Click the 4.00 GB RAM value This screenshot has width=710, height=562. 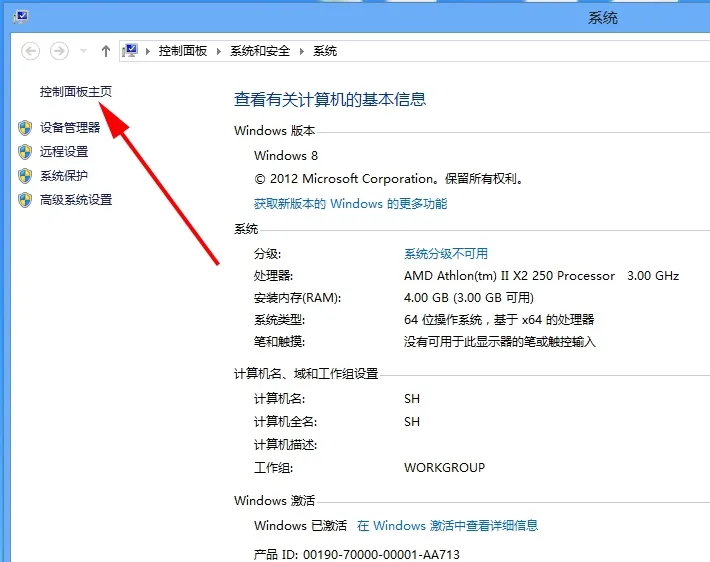(469, 298)
